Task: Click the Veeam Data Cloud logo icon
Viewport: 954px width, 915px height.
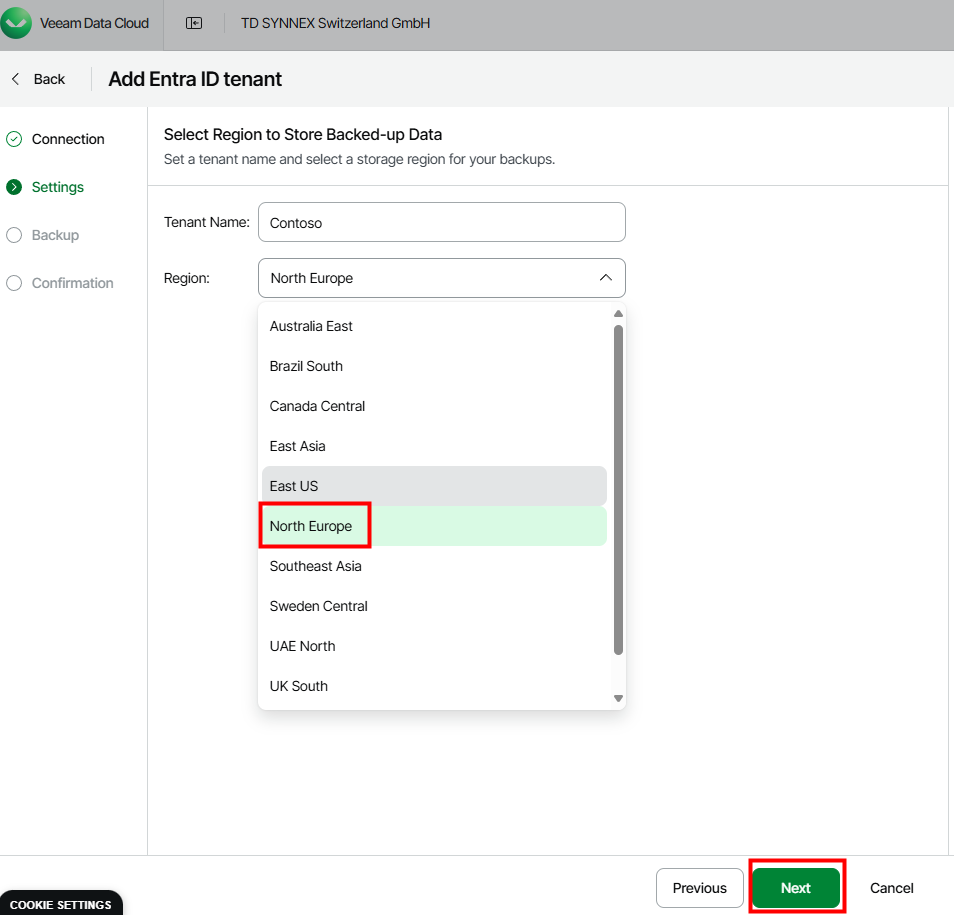Action: (17, 23)
